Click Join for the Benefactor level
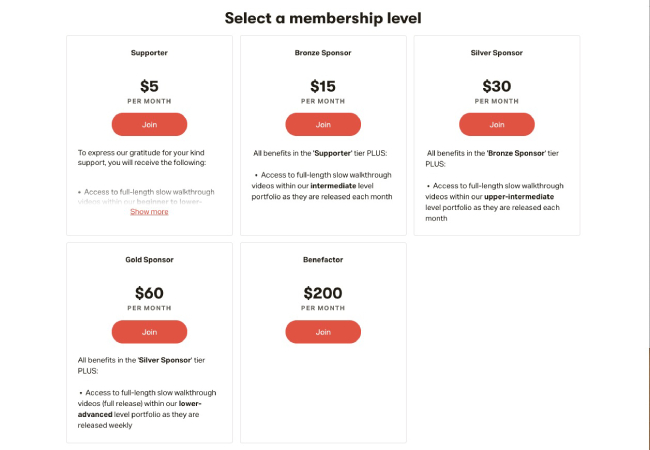 coord(323,332)
